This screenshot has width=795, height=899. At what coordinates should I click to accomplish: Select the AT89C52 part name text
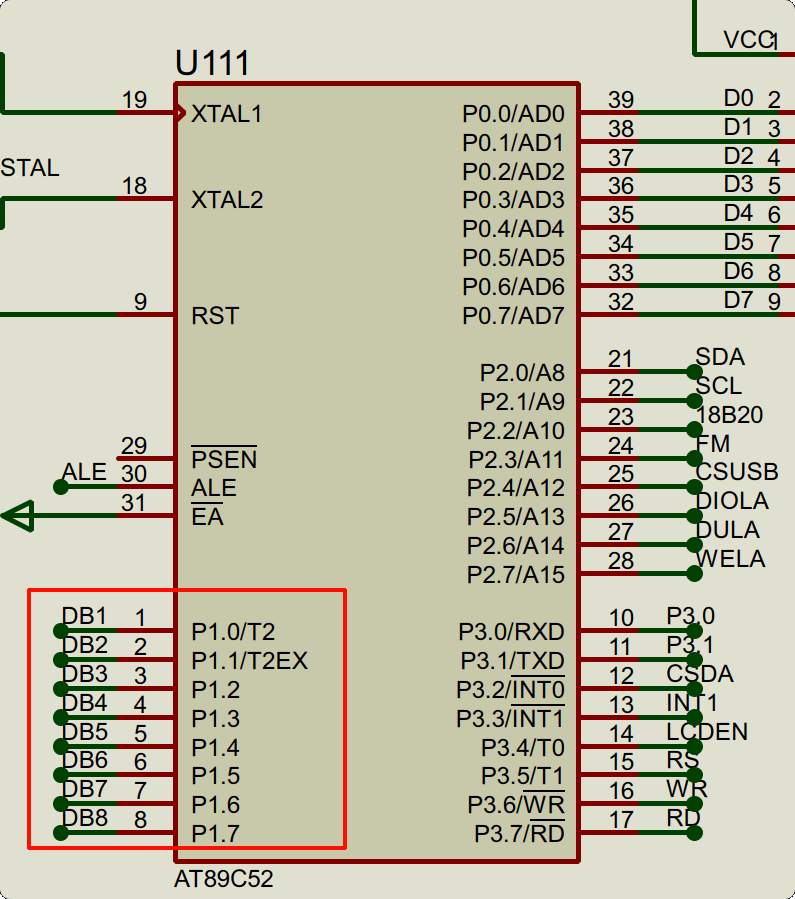(223, 880)
